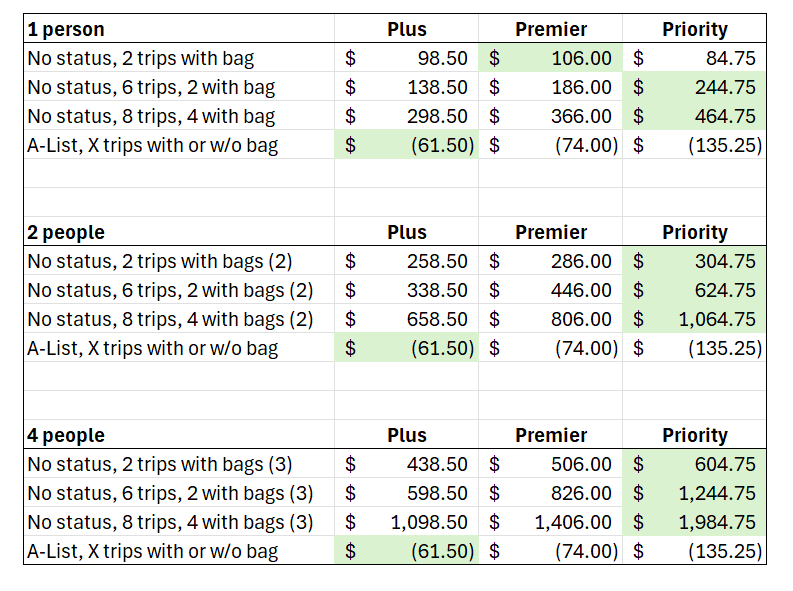Click the green $304.75 cell
The image size is (793, 591).
694,261
